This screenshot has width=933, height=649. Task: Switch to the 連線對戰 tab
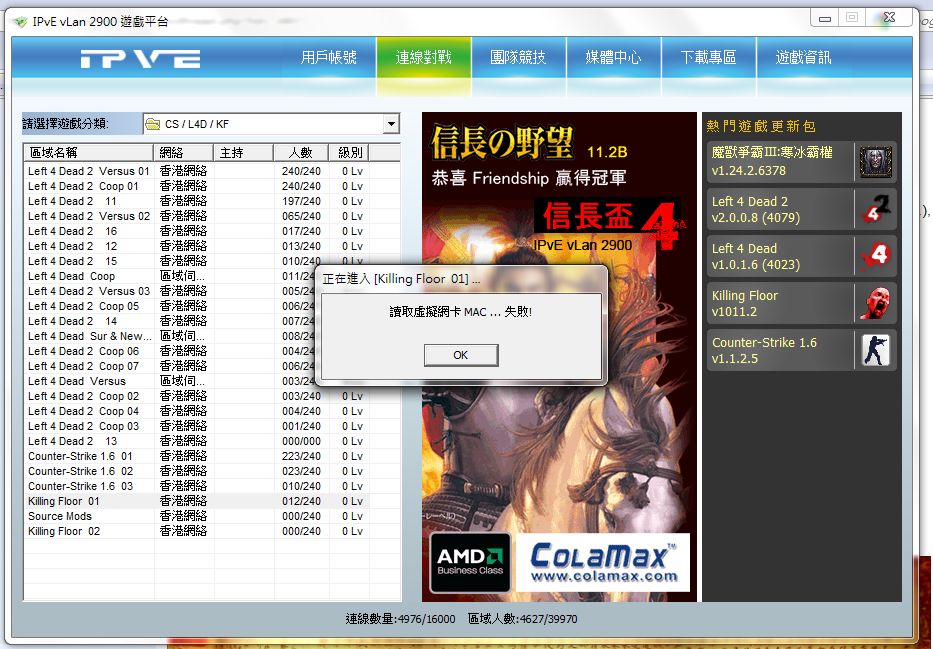424,58
